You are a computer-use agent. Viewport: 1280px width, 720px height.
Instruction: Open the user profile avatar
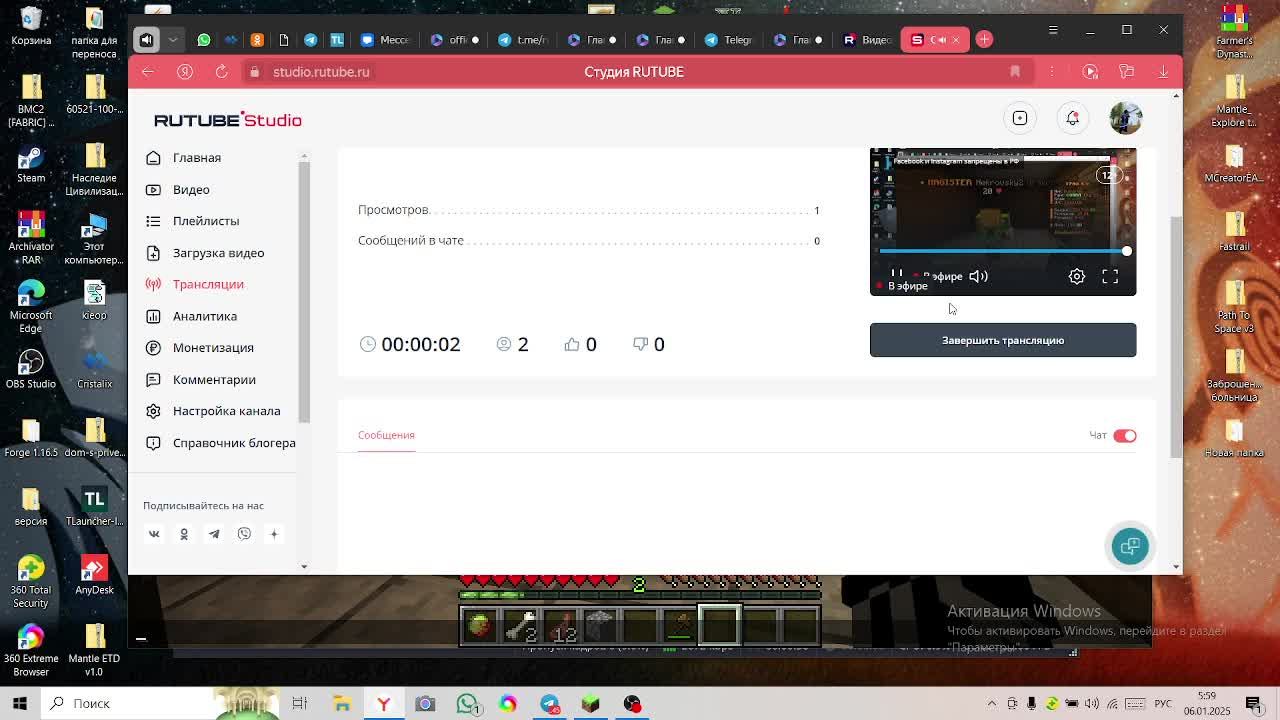point(1125,118)
